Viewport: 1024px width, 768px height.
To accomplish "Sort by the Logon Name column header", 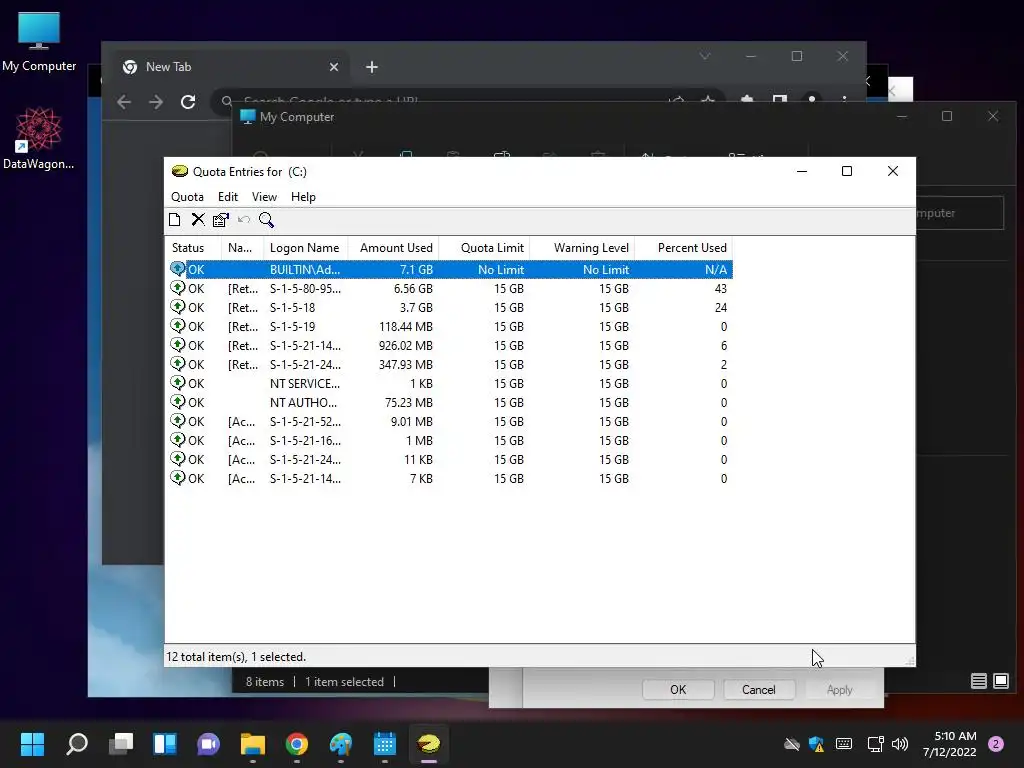I will coord(306,248).
